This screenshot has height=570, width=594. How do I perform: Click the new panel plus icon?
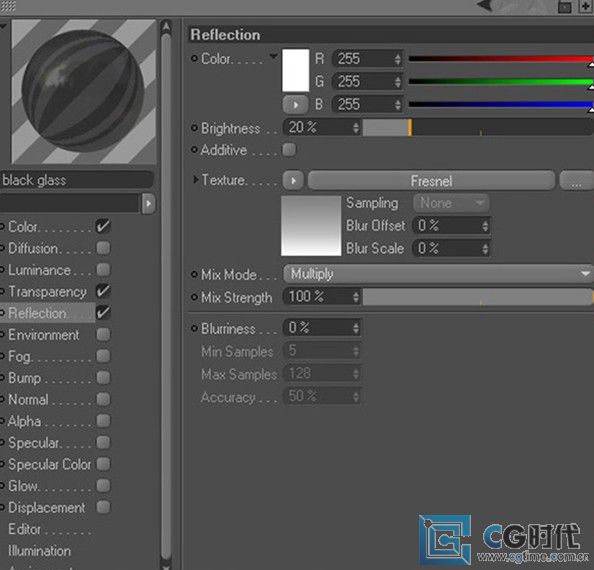(585, 6)
